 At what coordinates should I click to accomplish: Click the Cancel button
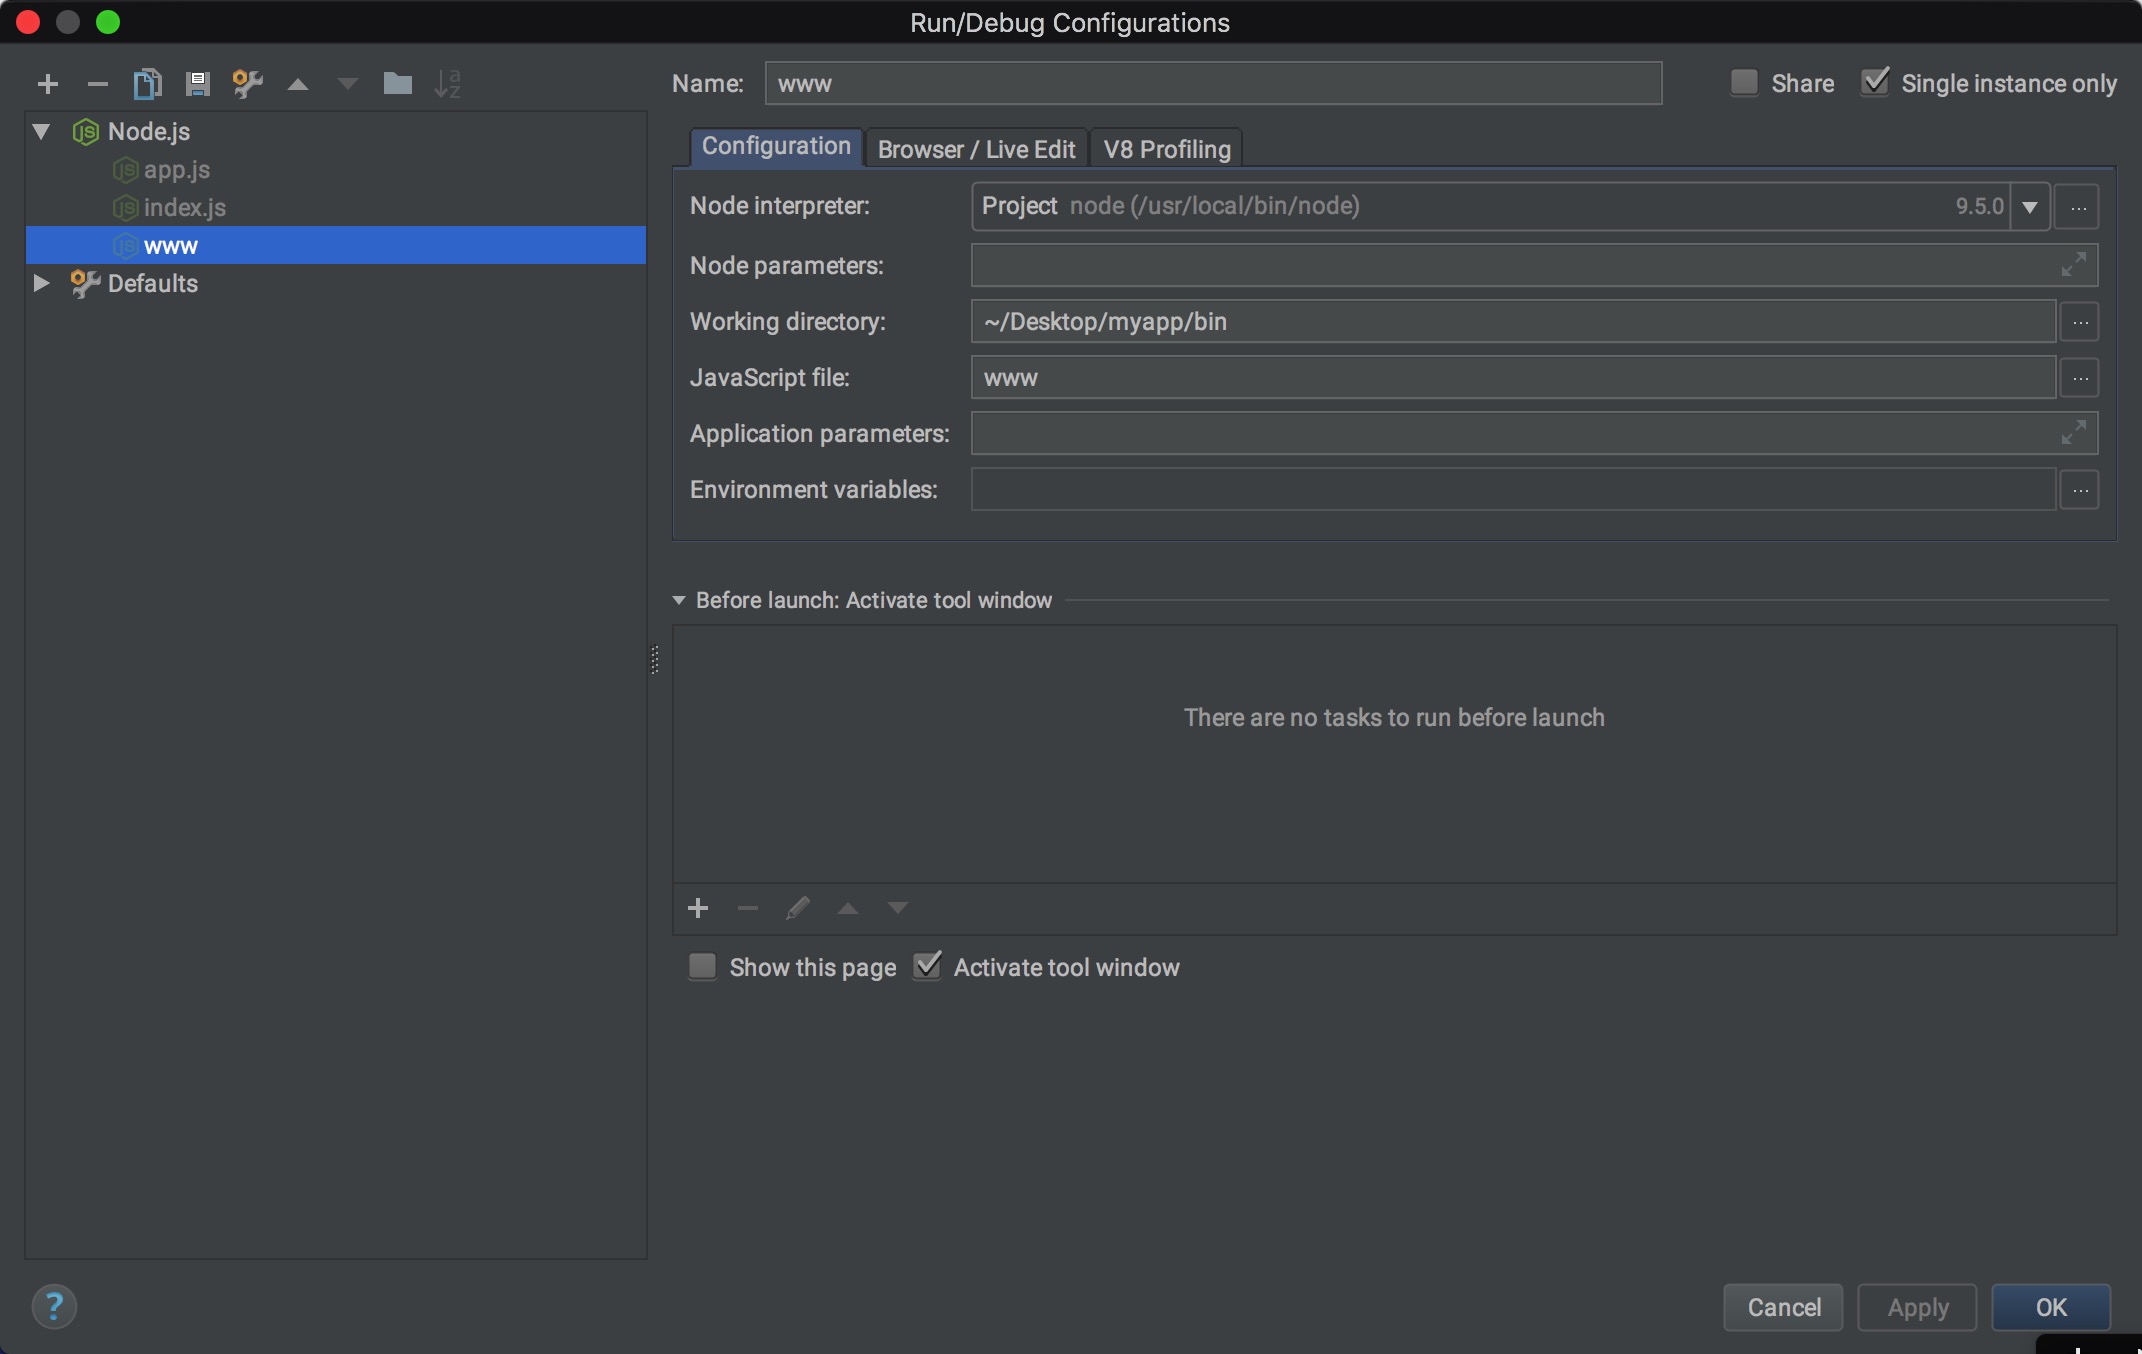(1783, 1307)
